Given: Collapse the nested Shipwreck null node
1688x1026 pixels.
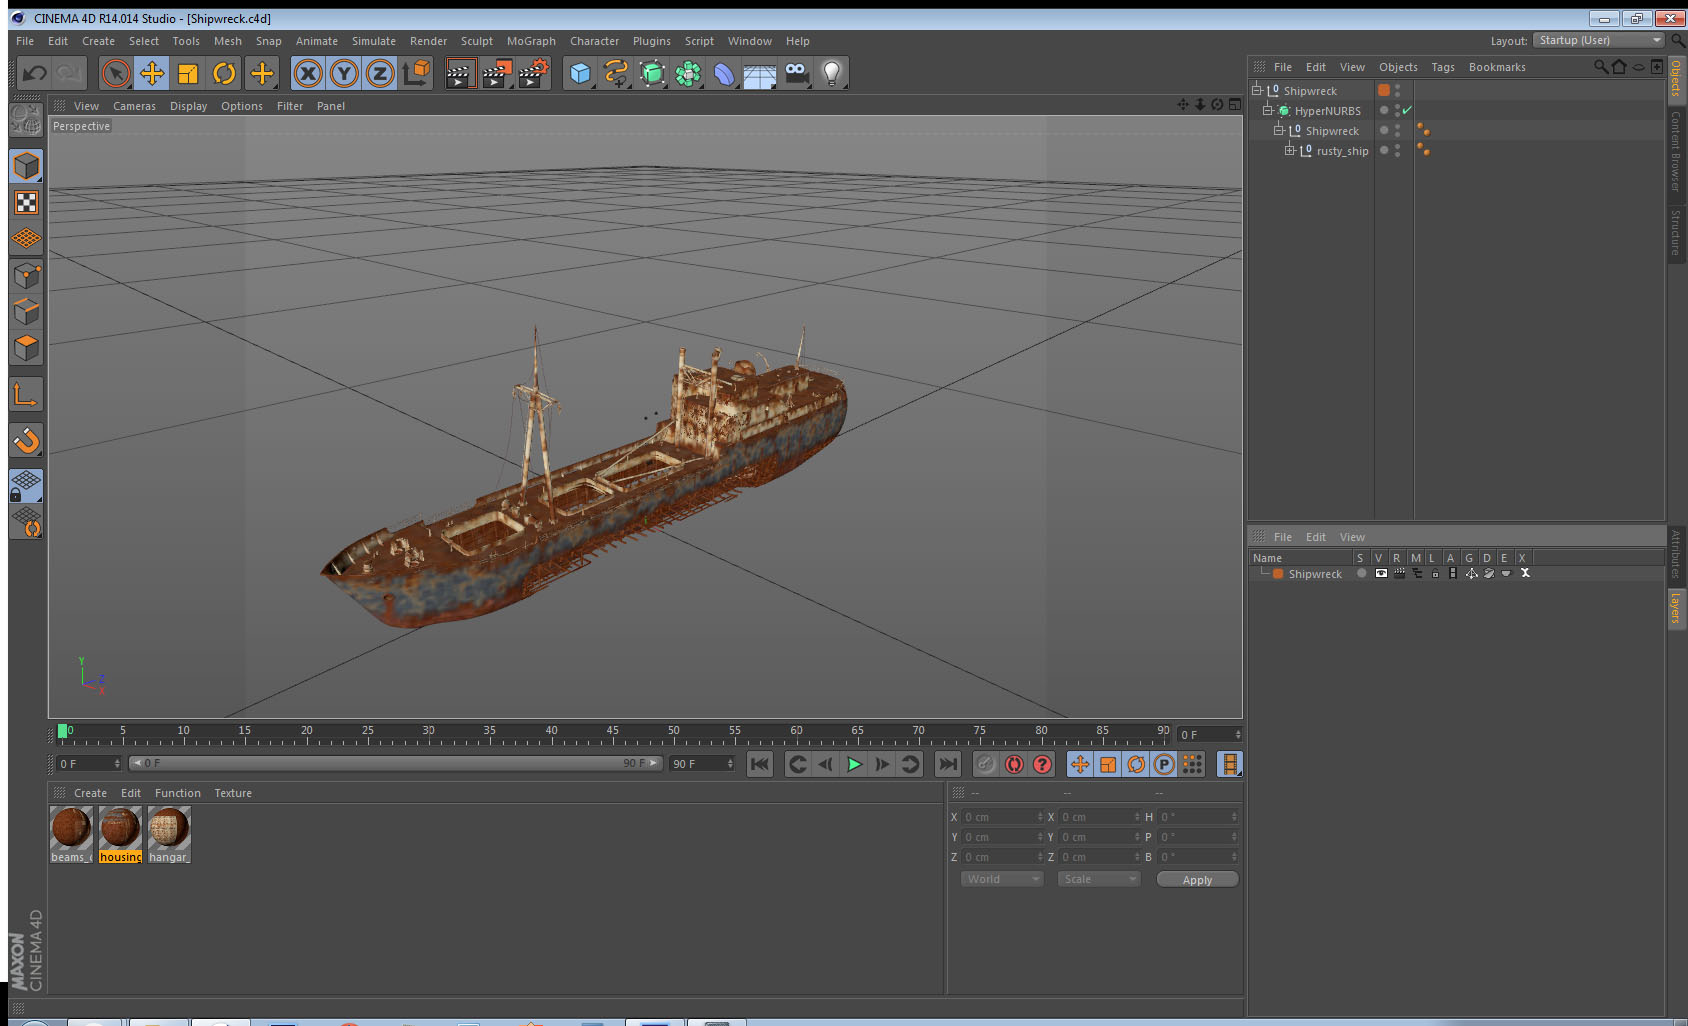Looking at the screenshot, I should [1278, 130].
